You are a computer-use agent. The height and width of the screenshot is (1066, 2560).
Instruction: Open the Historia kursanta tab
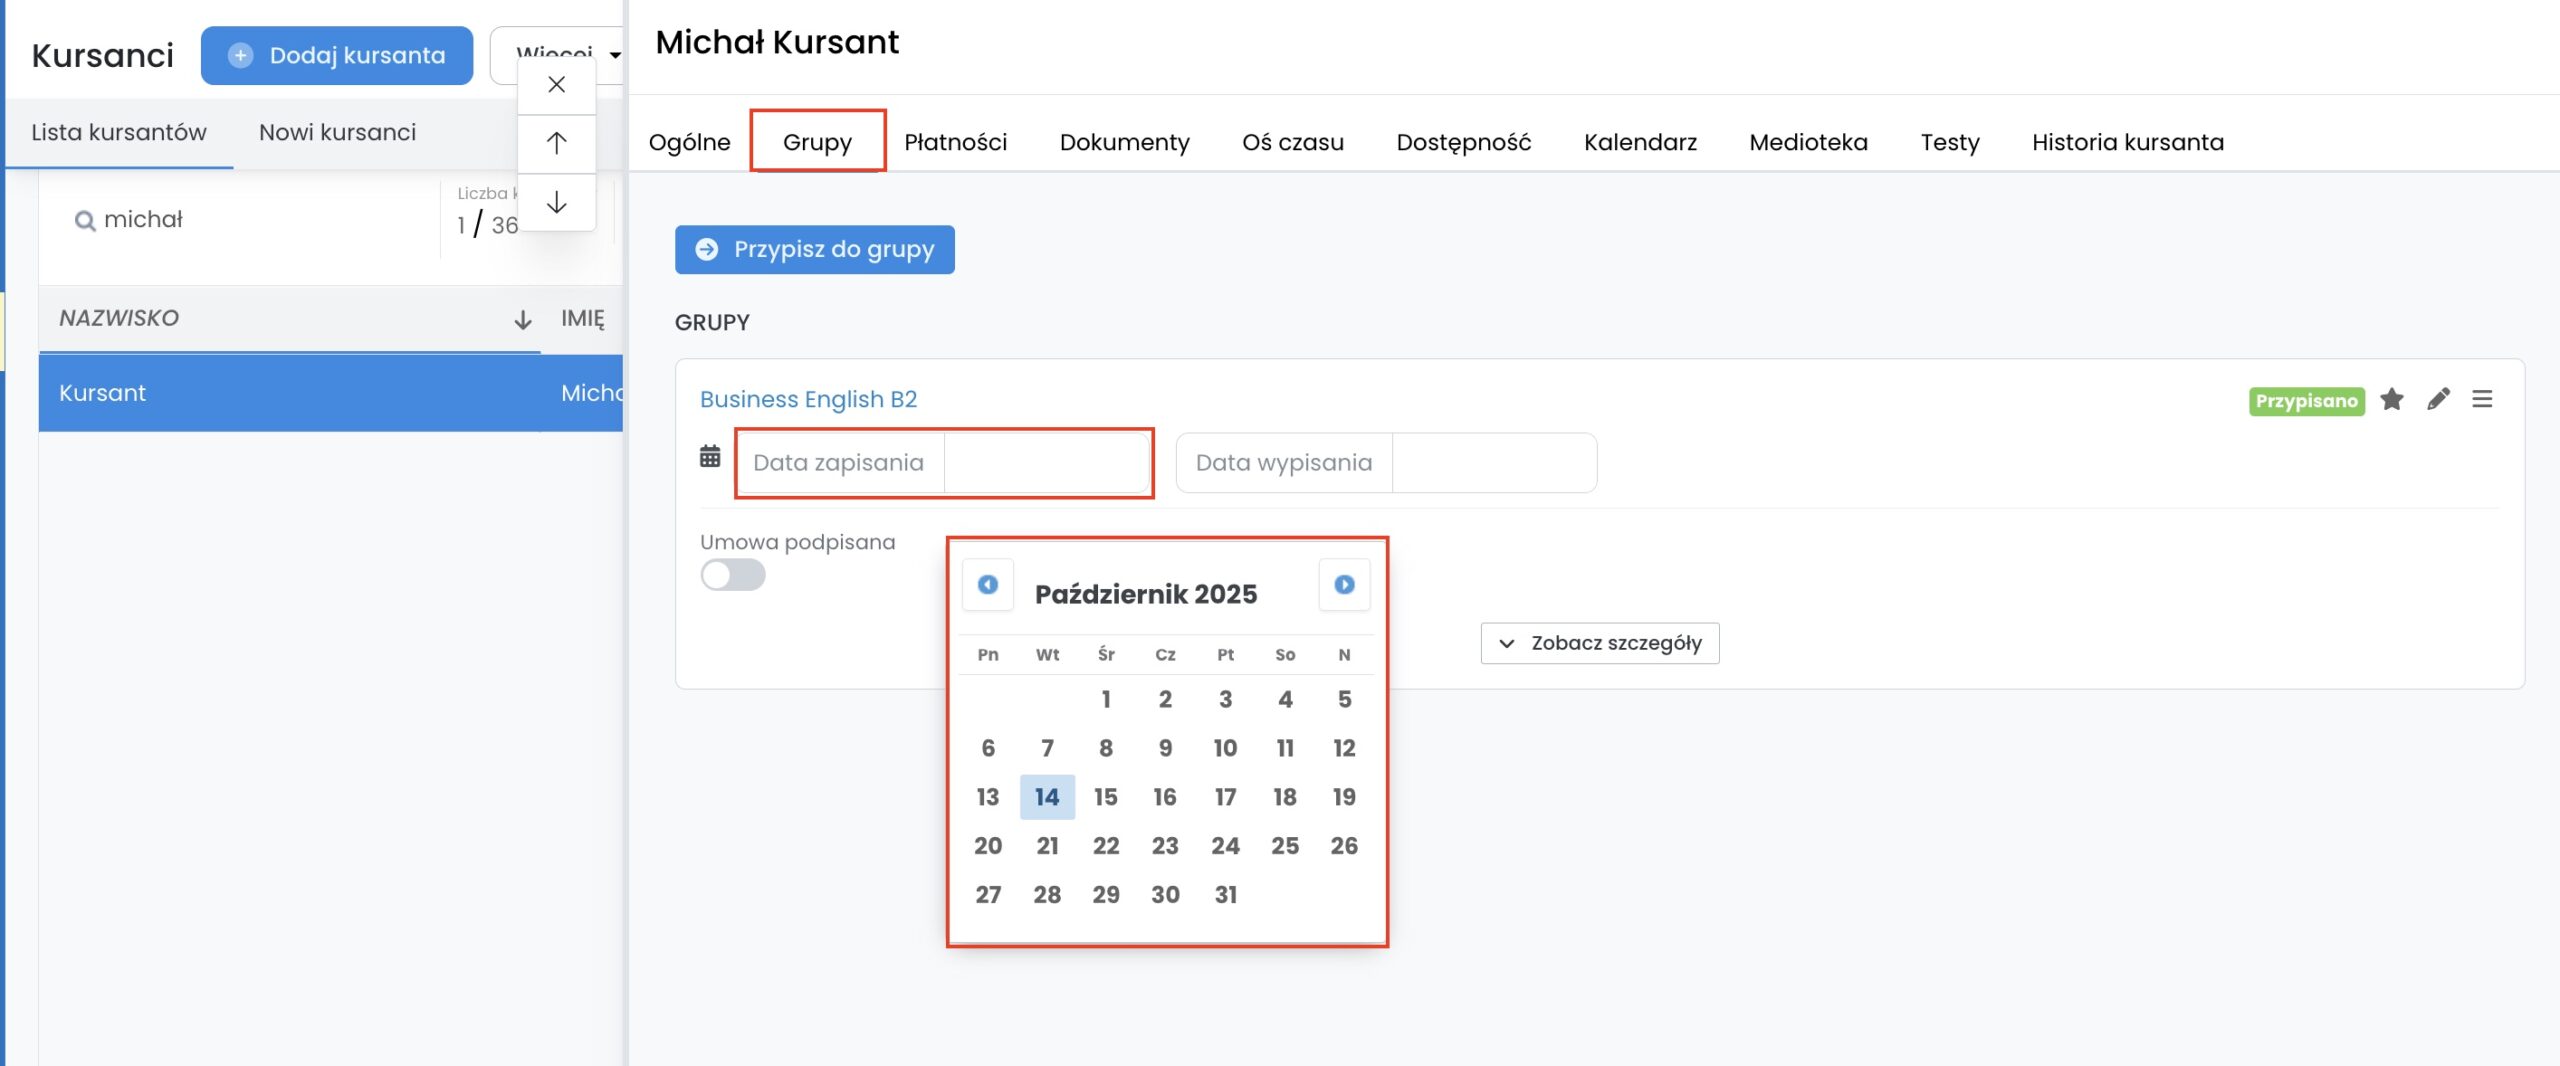click(x=2127, y=142)
